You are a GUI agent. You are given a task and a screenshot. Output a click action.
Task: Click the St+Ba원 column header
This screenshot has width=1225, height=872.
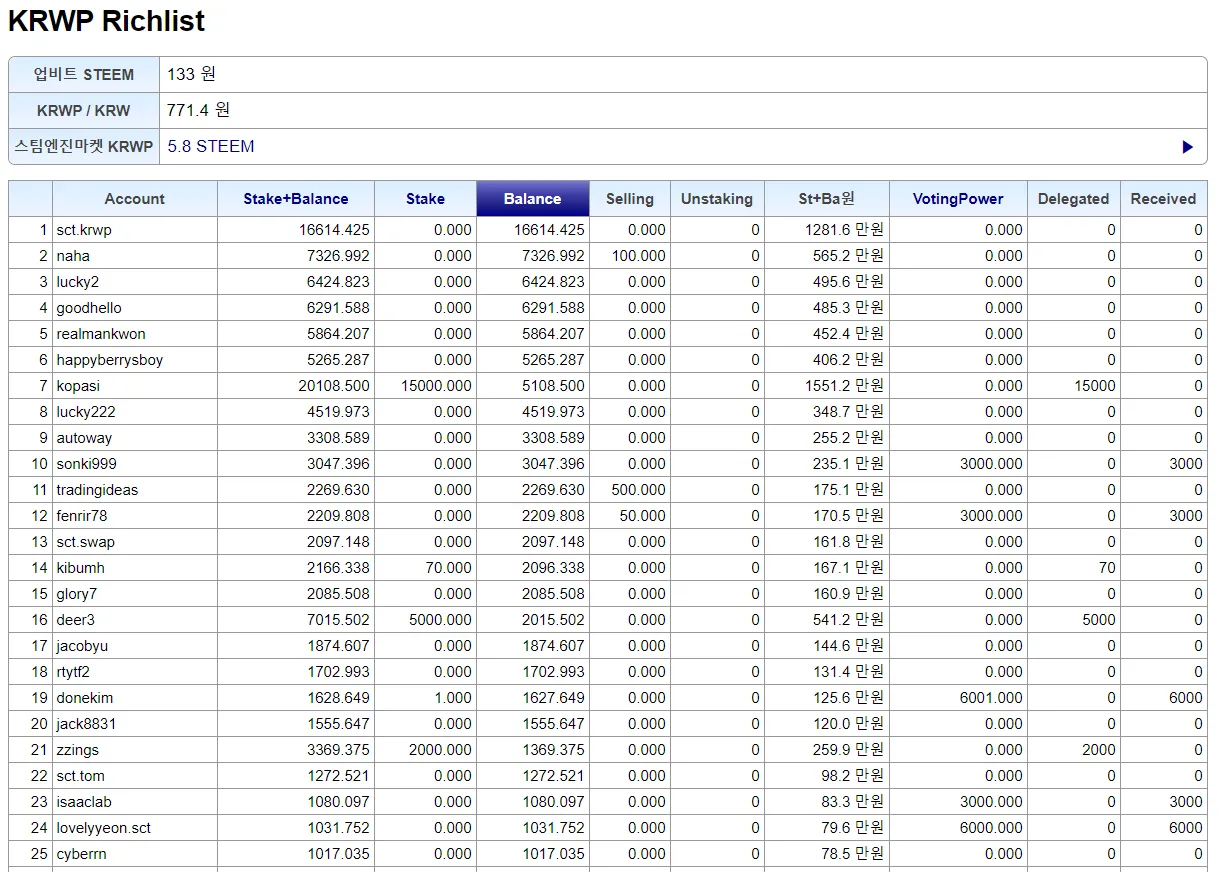(826, 199)
